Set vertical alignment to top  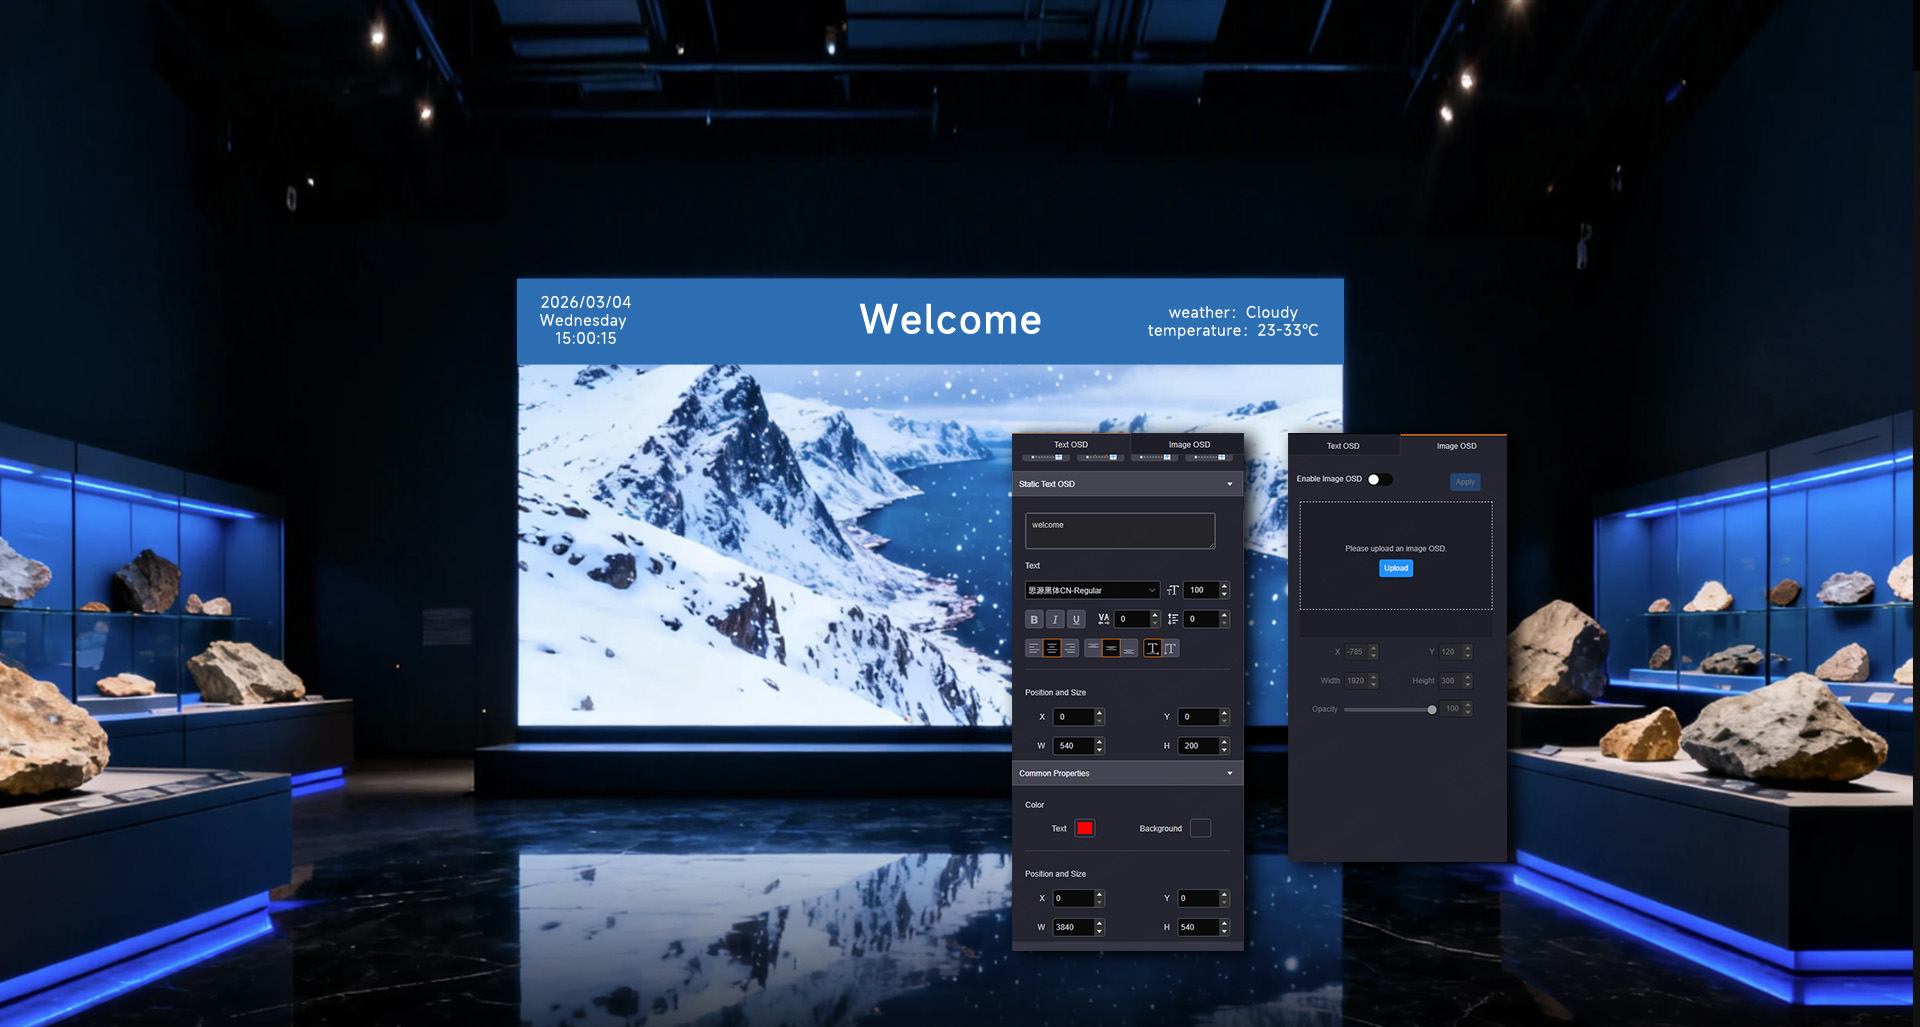1093,649
